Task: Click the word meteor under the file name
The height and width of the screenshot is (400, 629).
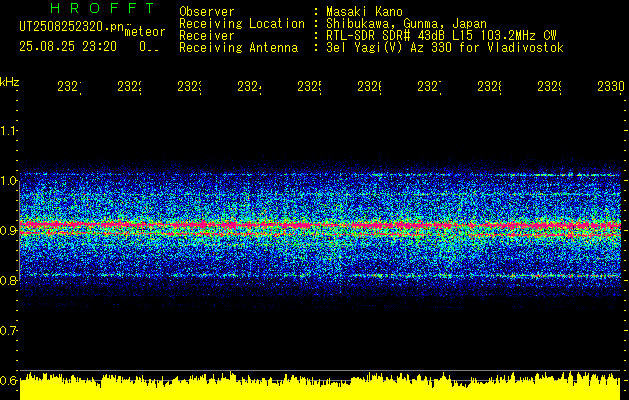Action: pyautogui.click(x=145, y=32)
